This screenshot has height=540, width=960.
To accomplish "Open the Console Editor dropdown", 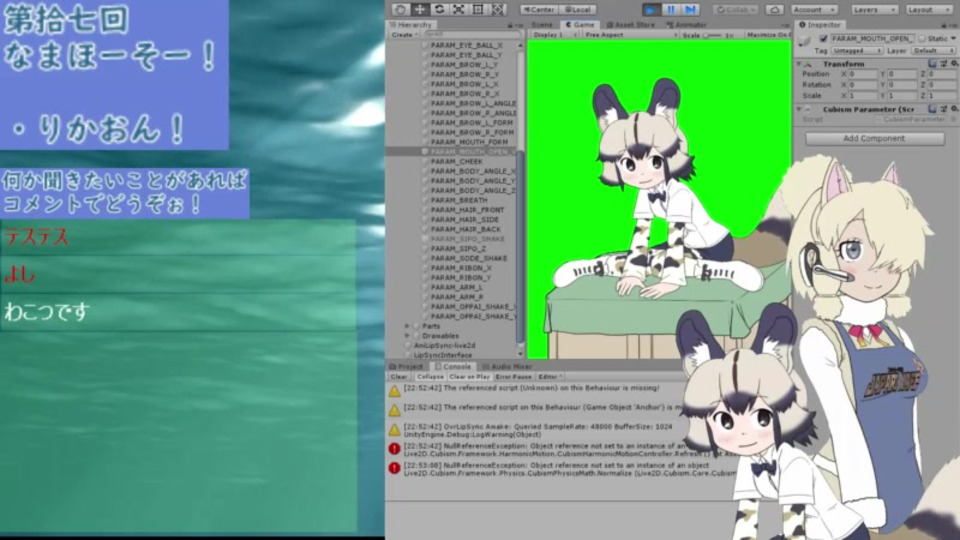I will [x=550, y=377].
